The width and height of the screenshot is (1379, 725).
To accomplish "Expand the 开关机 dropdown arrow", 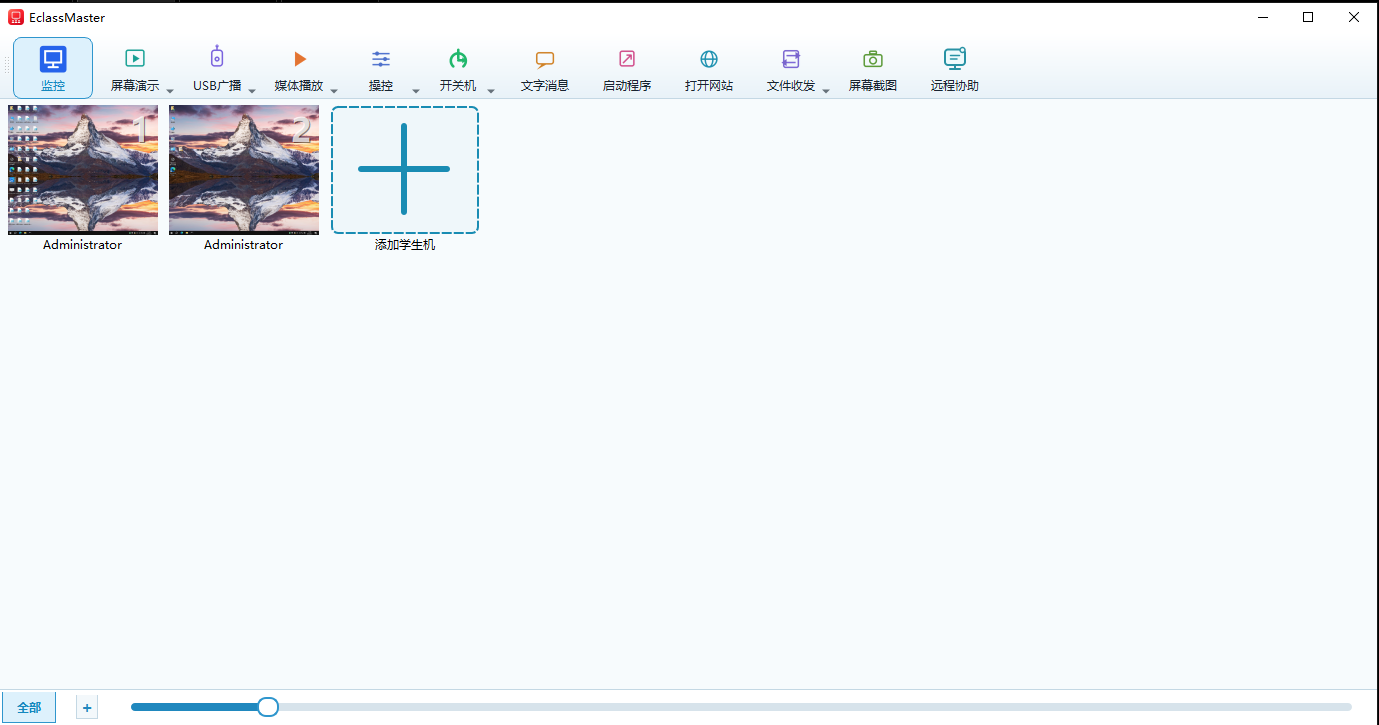I will click(491, 90).
